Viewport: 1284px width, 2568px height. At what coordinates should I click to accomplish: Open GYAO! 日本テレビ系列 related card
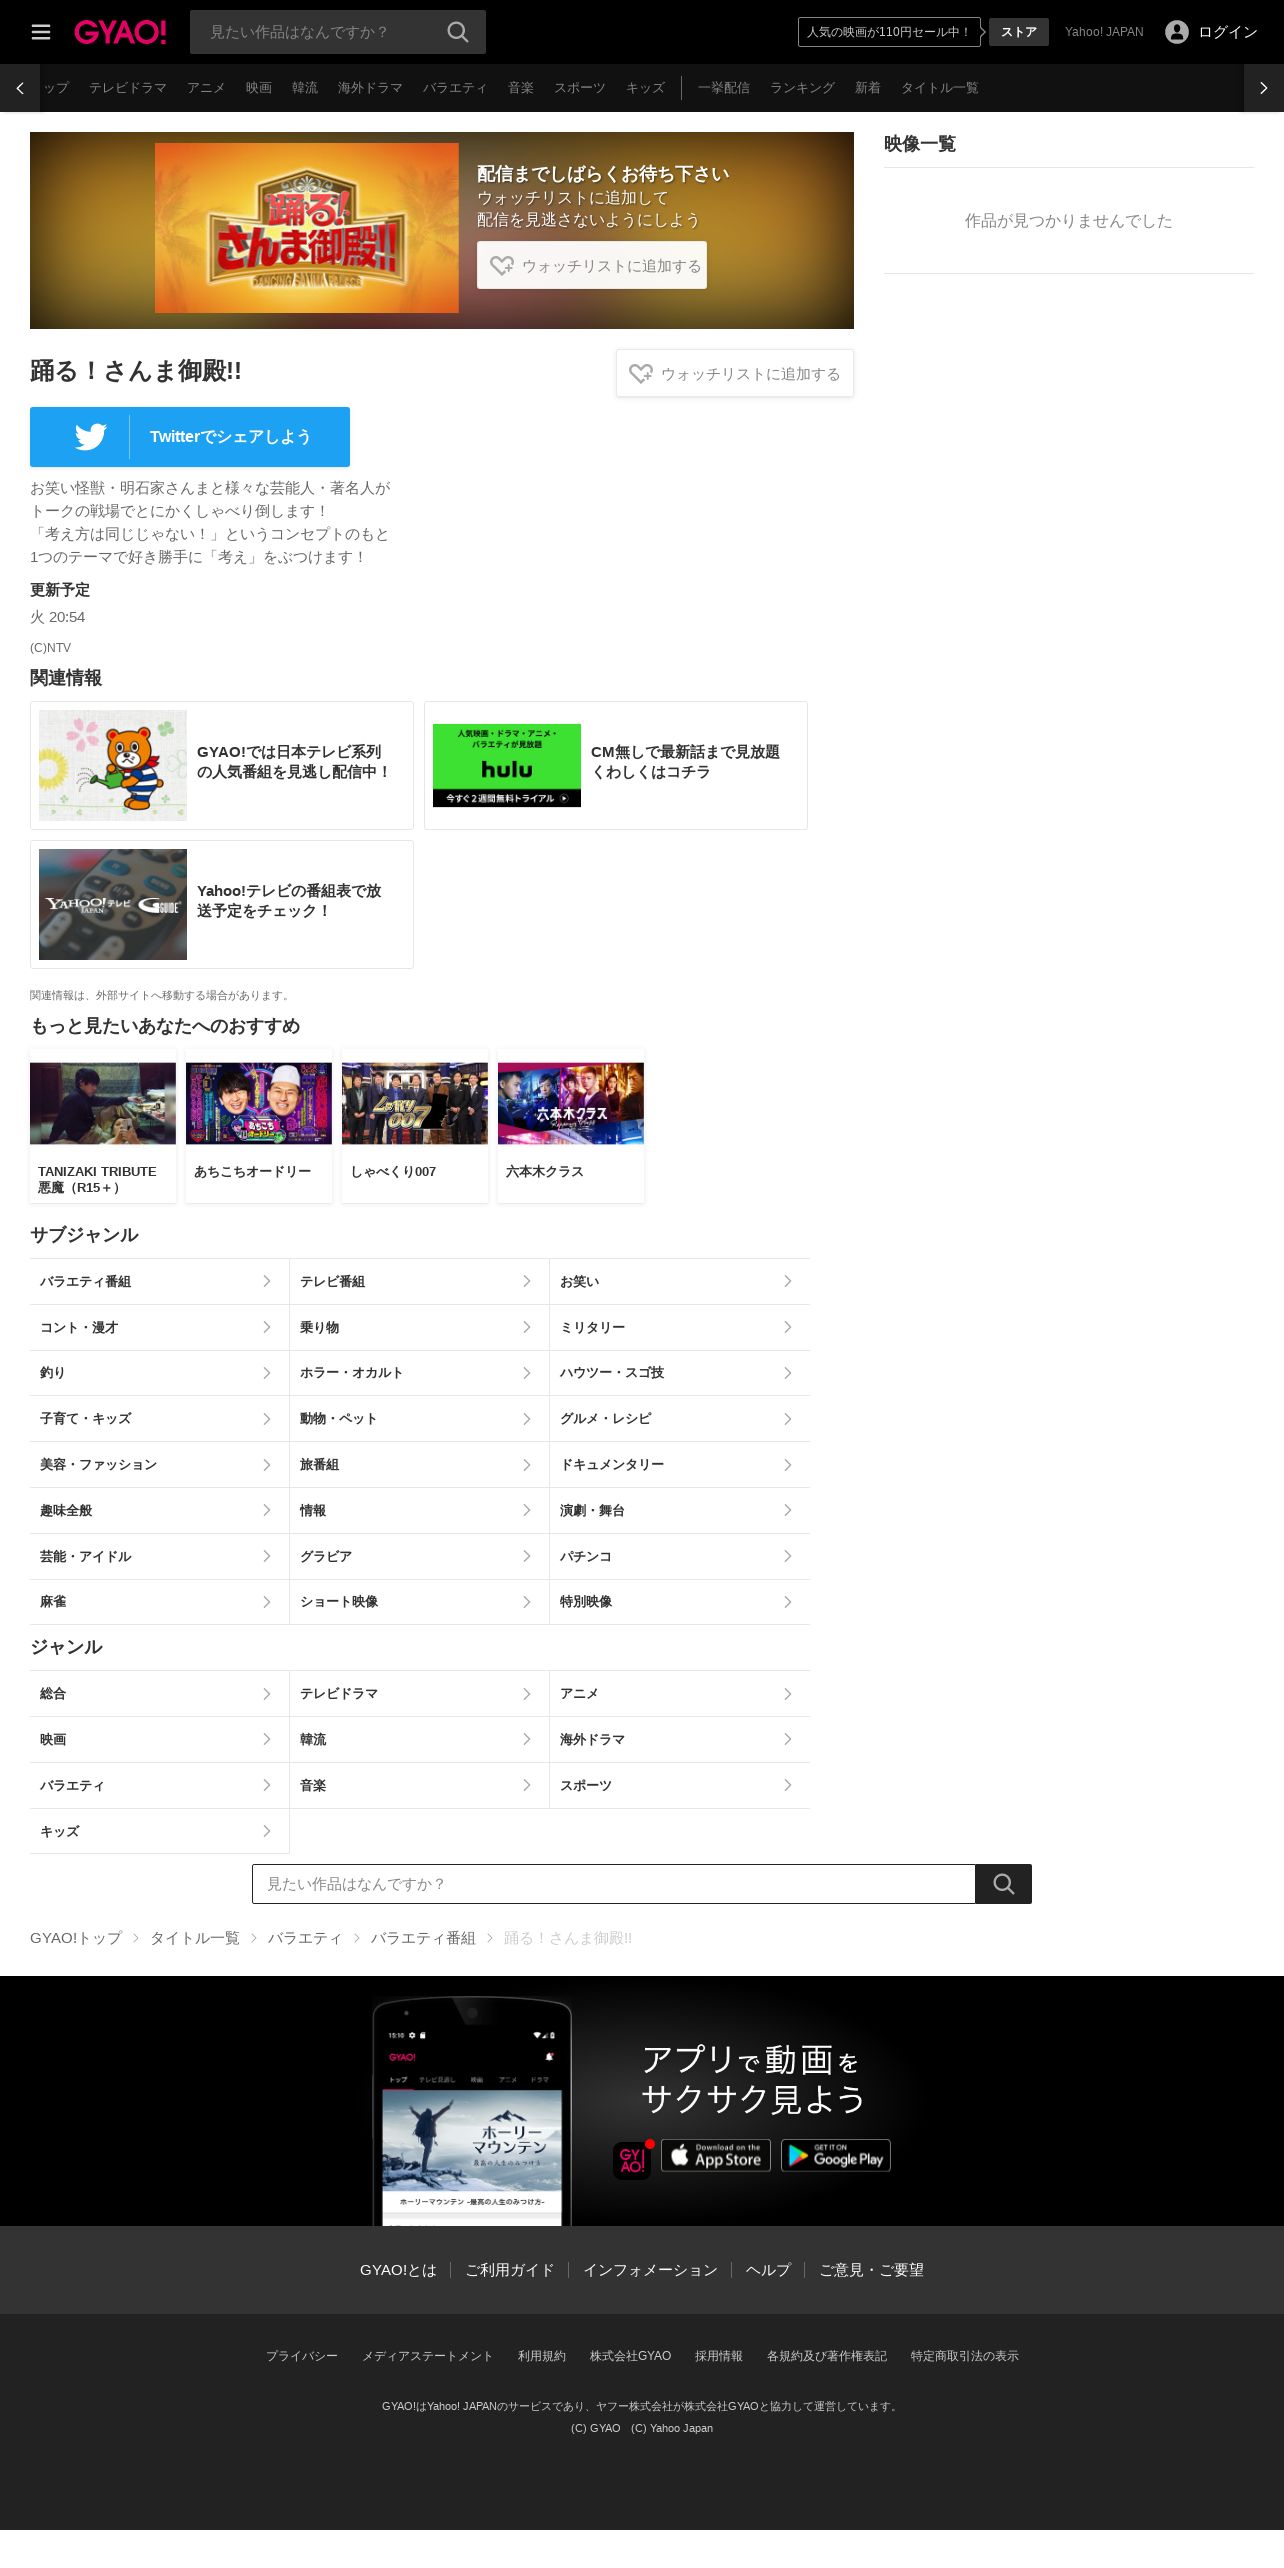pyautogui.click(x=222, y=765)
